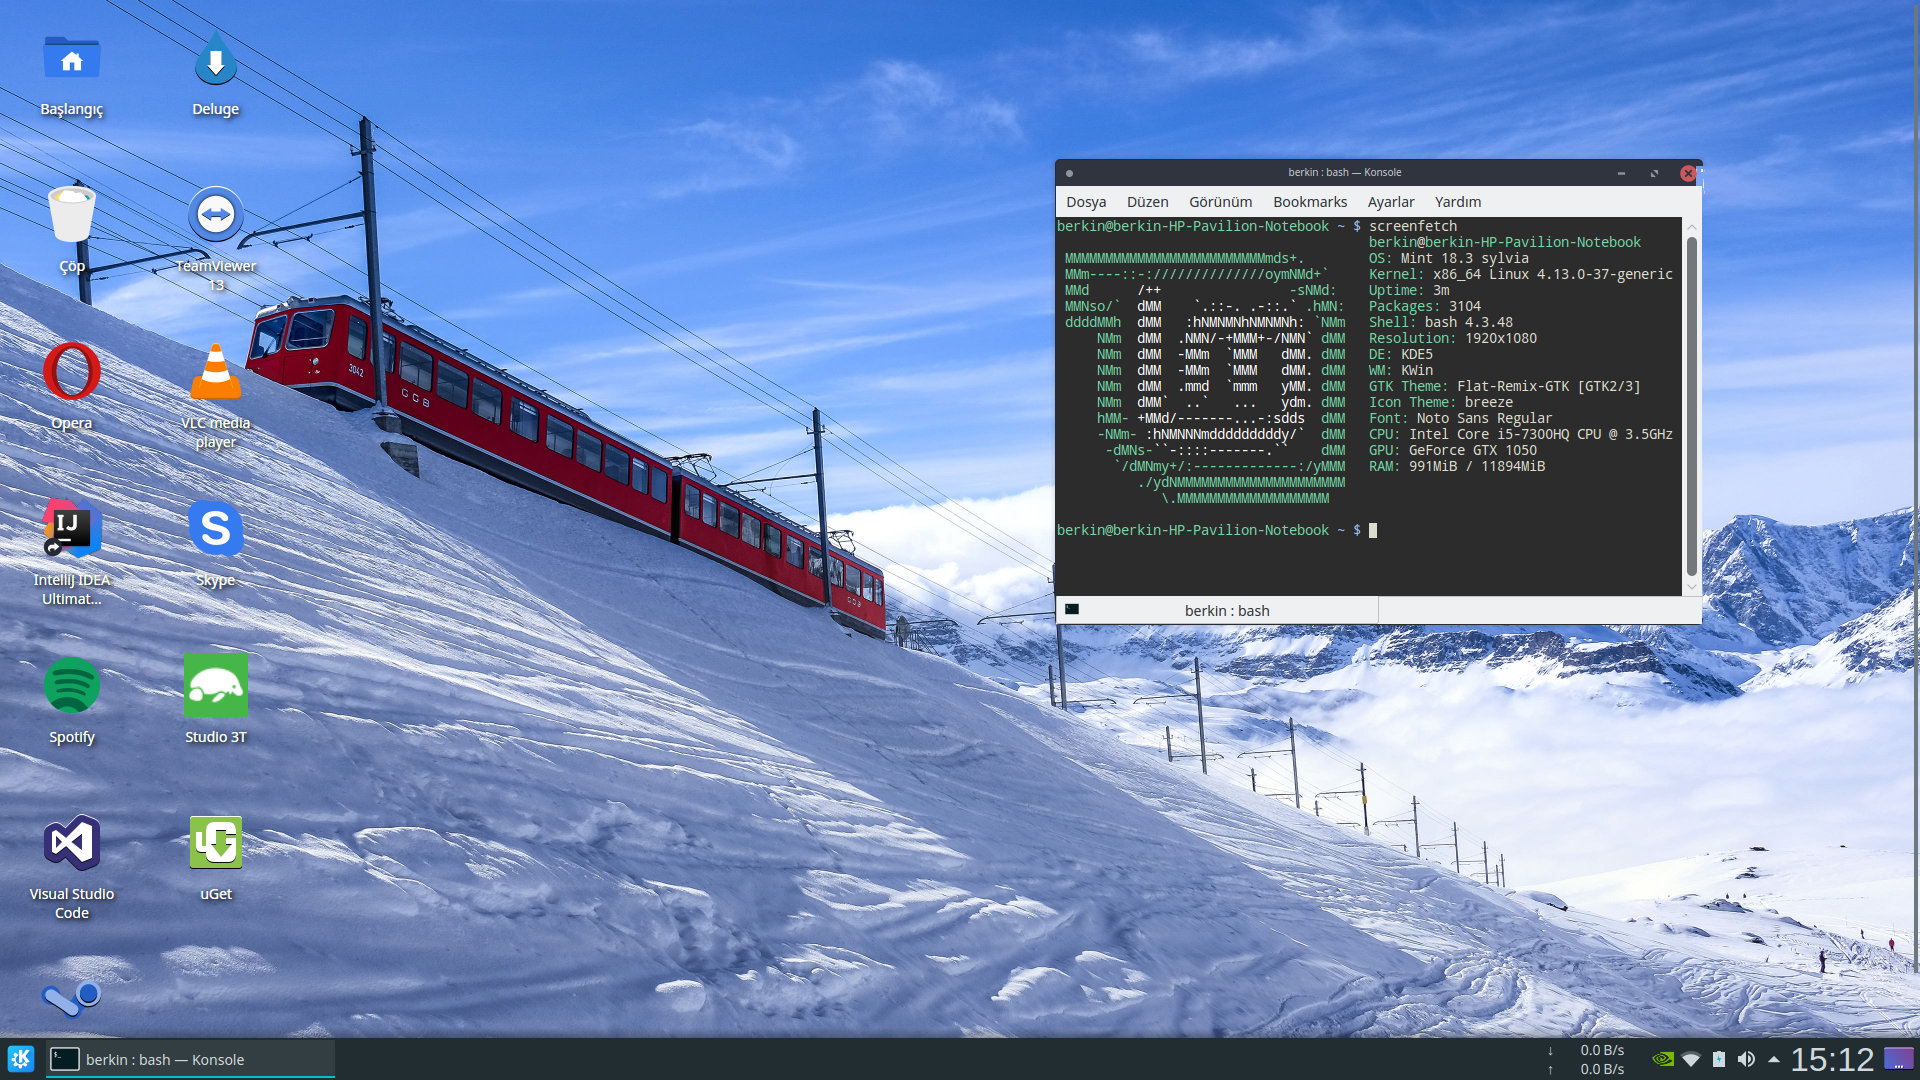Click the Konsole scrollbar up arrow
This screenshot has width=1920, height=1080.
[x=1691, y=227]
